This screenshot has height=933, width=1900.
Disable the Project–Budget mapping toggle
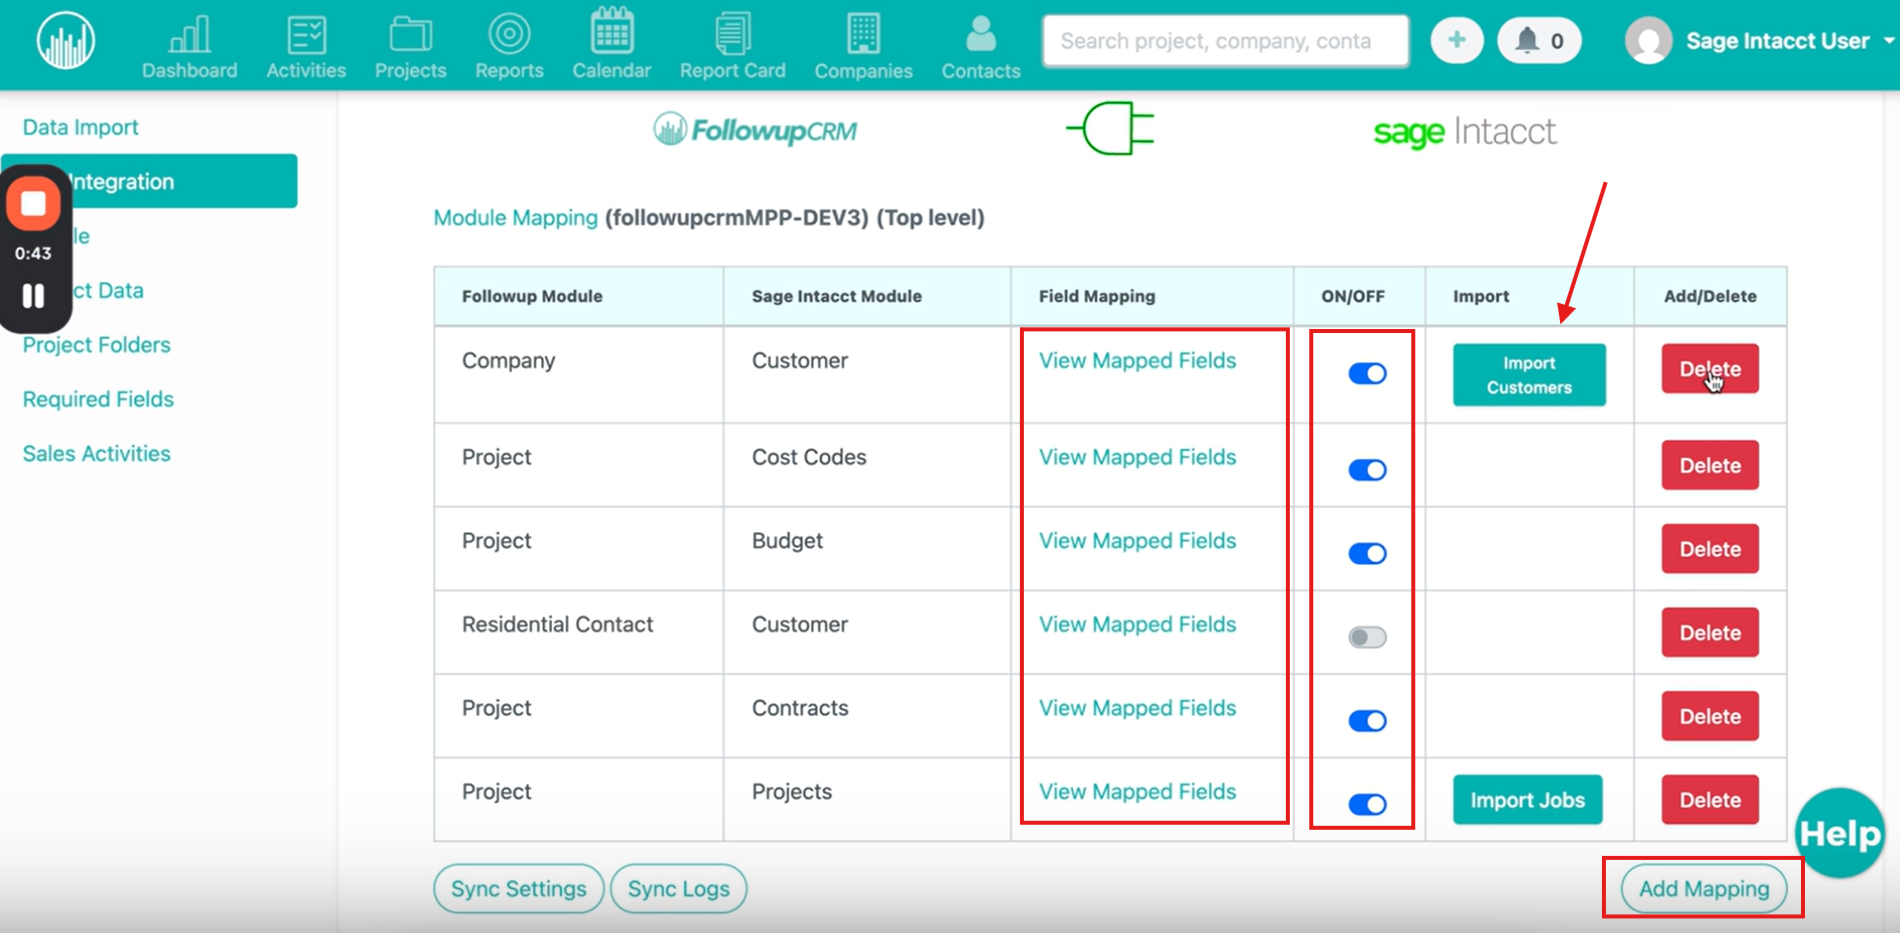coord(1367,554)
